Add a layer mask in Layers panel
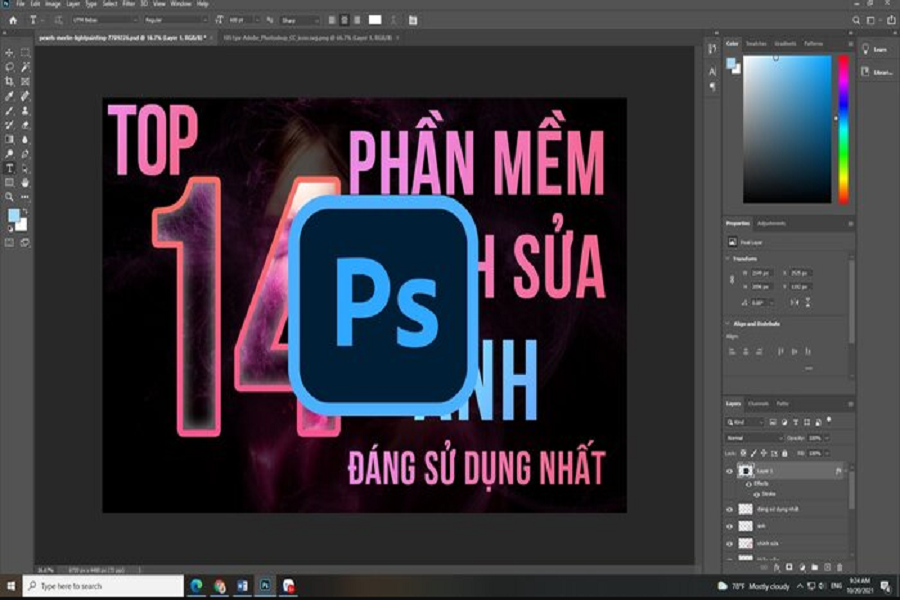Screen dimensions: 900x600 [x=789, y=567]
